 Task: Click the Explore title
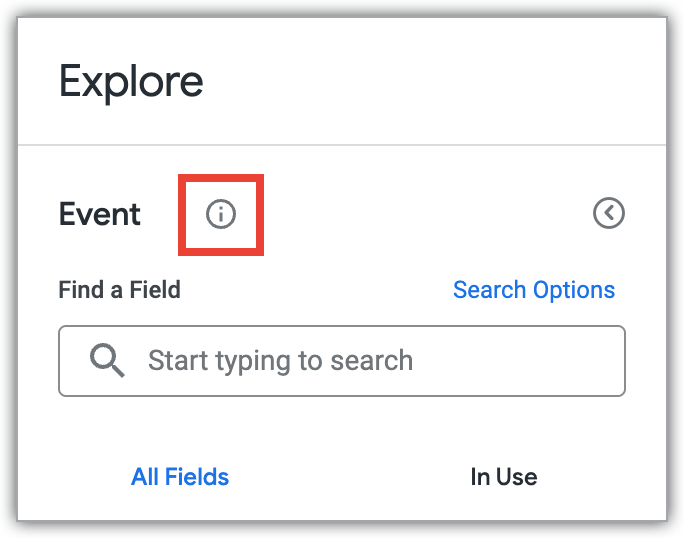131,81
